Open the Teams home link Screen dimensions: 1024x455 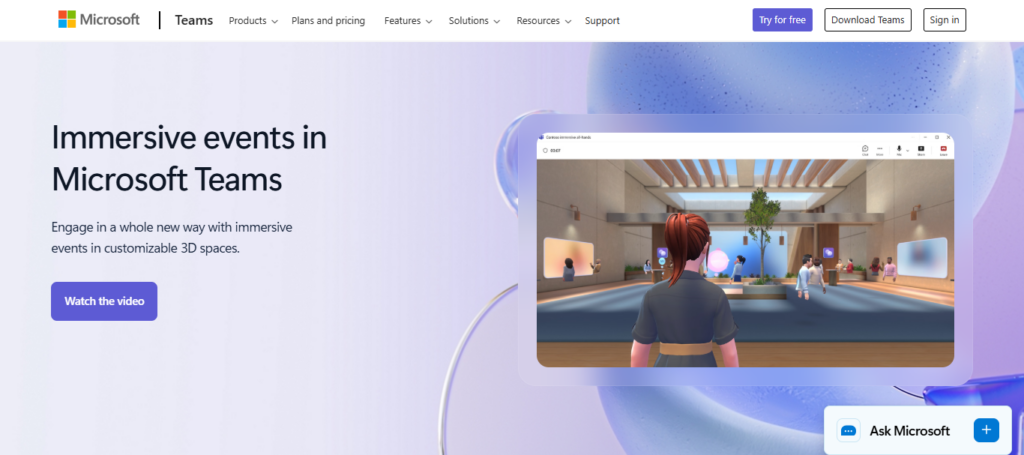click(x=194, y=20)
